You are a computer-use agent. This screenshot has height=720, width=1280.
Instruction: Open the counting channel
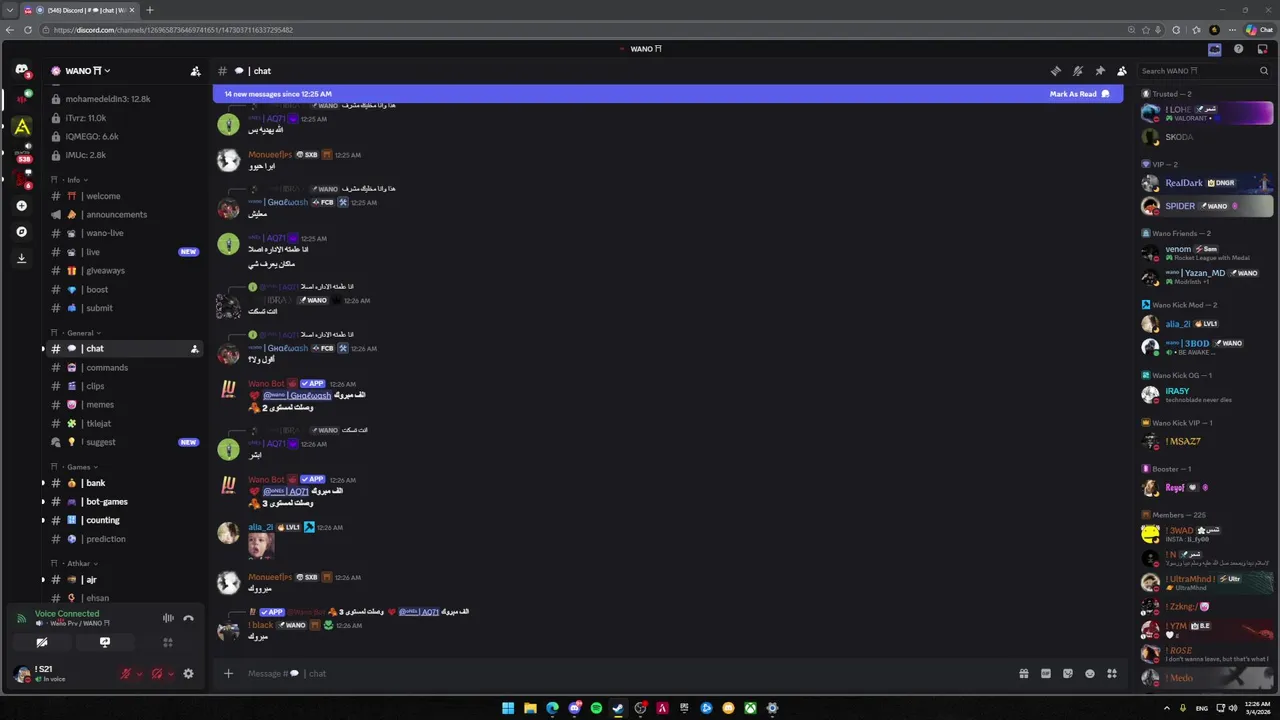click(124, 520)
